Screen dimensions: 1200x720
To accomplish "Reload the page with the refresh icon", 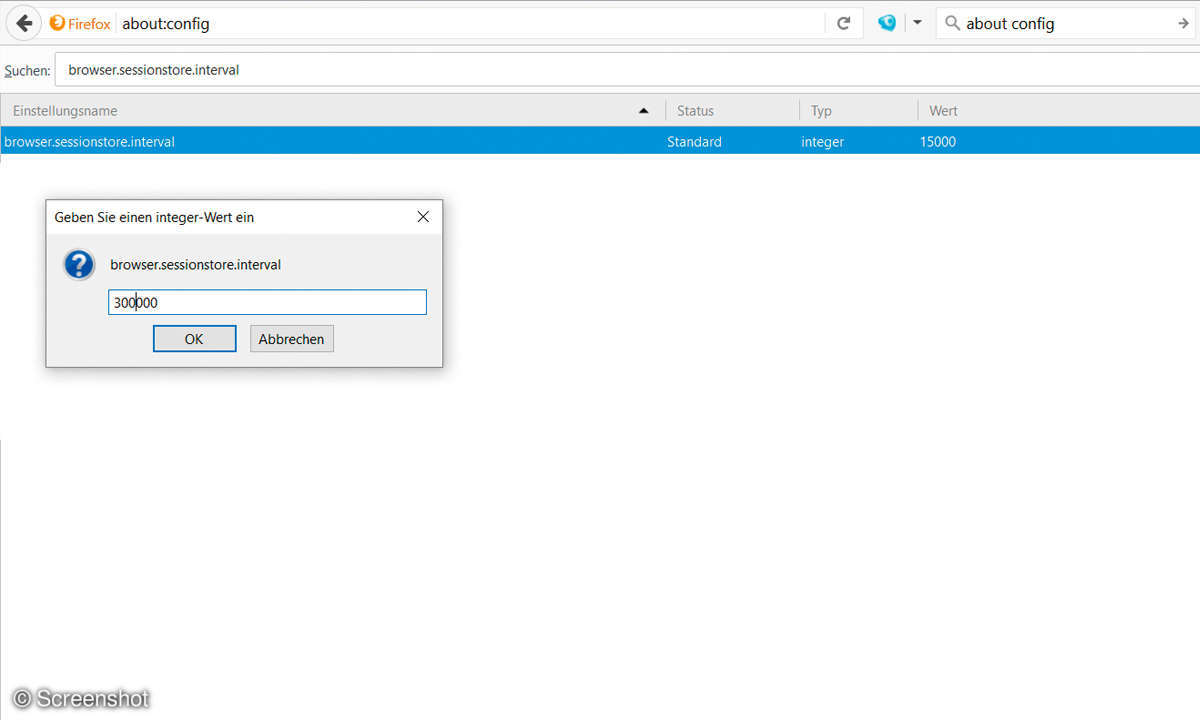I will (x=843, y=23).
